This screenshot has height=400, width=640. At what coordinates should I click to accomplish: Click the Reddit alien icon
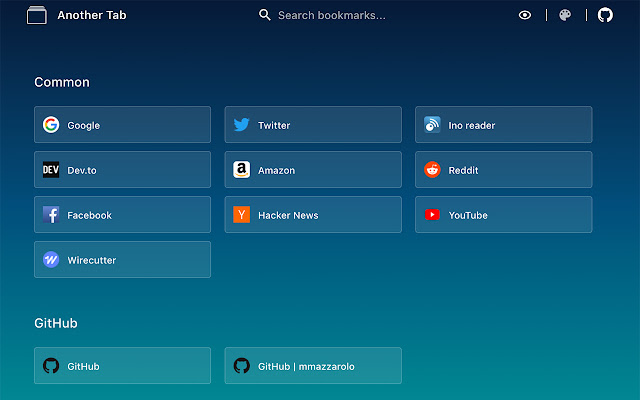(x=432, y=169)
